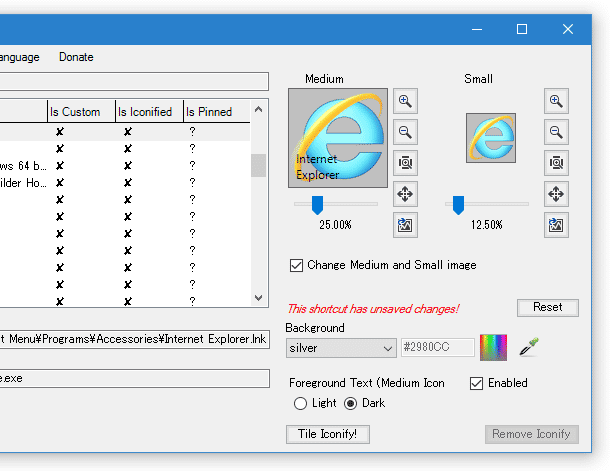
Task: Maximize the window
Action: (x=522, y=29)
